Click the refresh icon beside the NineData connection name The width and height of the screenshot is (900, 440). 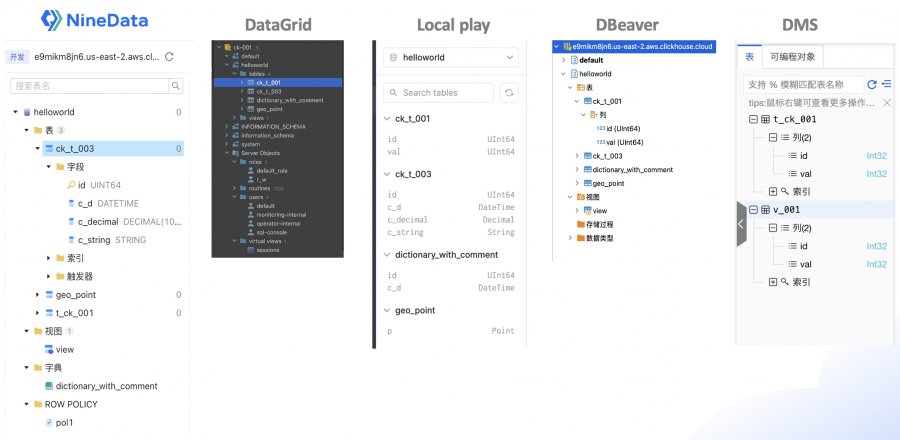coord(169,57)
